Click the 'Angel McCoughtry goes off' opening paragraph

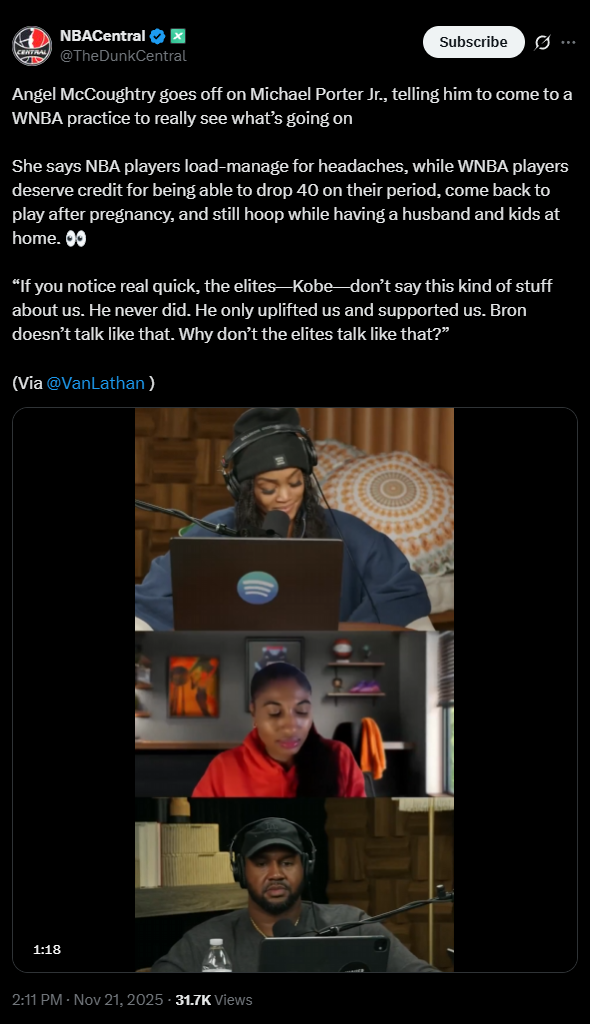292,106
